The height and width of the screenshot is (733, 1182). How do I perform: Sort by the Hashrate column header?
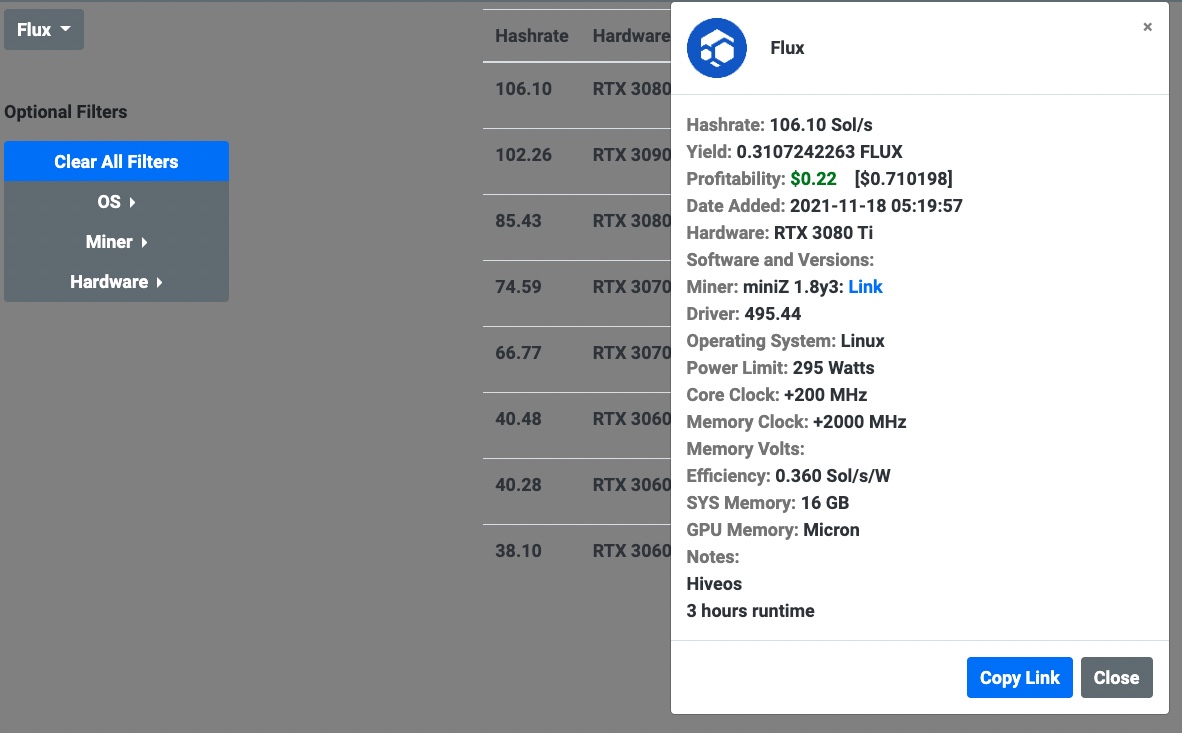click(x=531, y=36)
